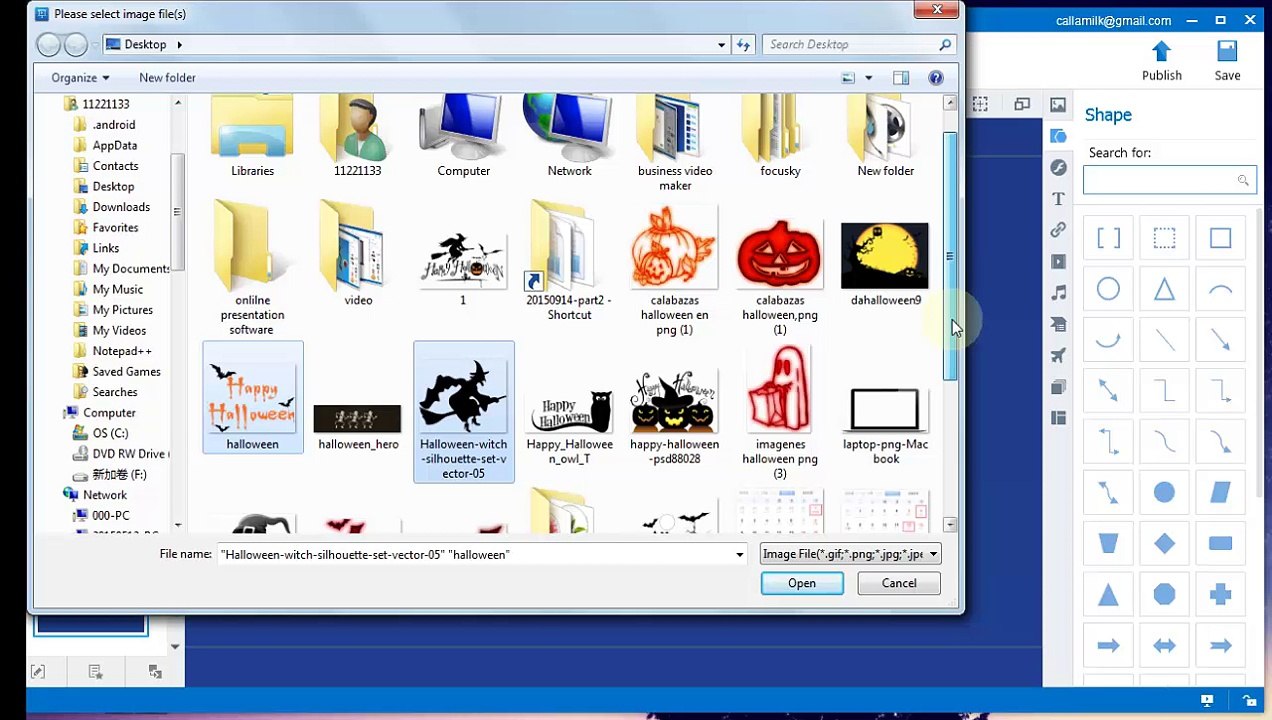1272x720 pixels.
Task: Select the dahalloween9 image thumbnail
Action: click(885, 265)
